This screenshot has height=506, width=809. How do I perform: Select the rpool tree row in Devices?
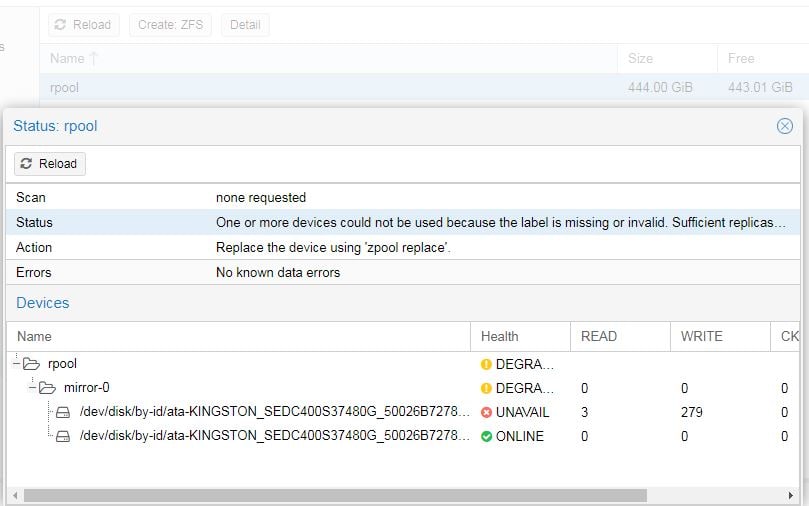(403, 364)
